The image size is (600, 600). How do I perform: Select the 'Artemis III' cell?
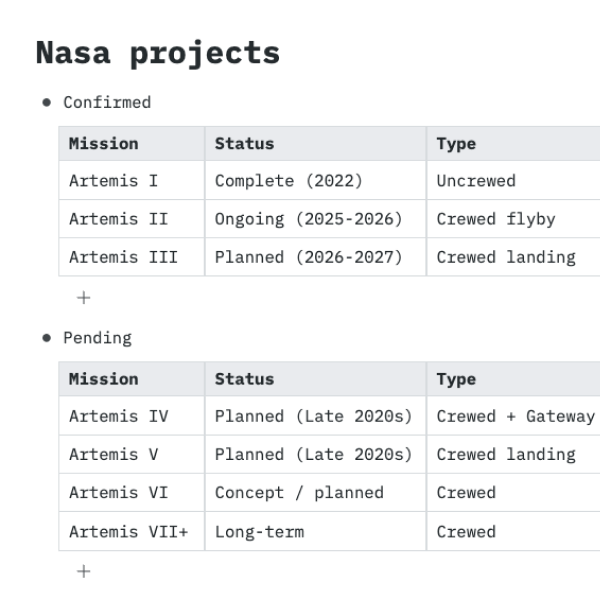tap(132, 257)
